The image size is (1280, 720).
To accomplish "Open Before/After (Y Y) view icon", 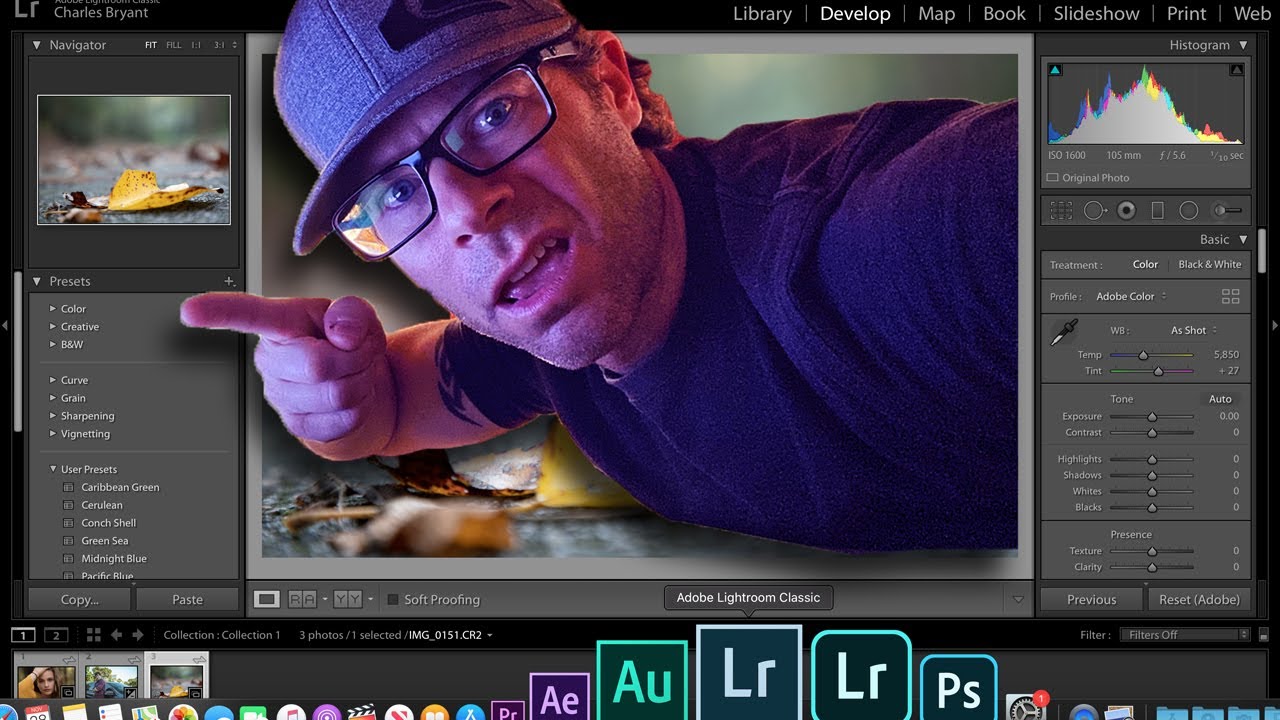I will pos(347,599).
